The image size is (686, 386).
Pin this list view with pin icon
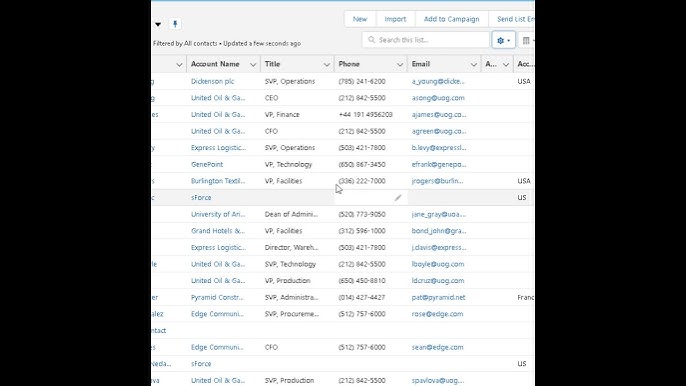point(175,24)
